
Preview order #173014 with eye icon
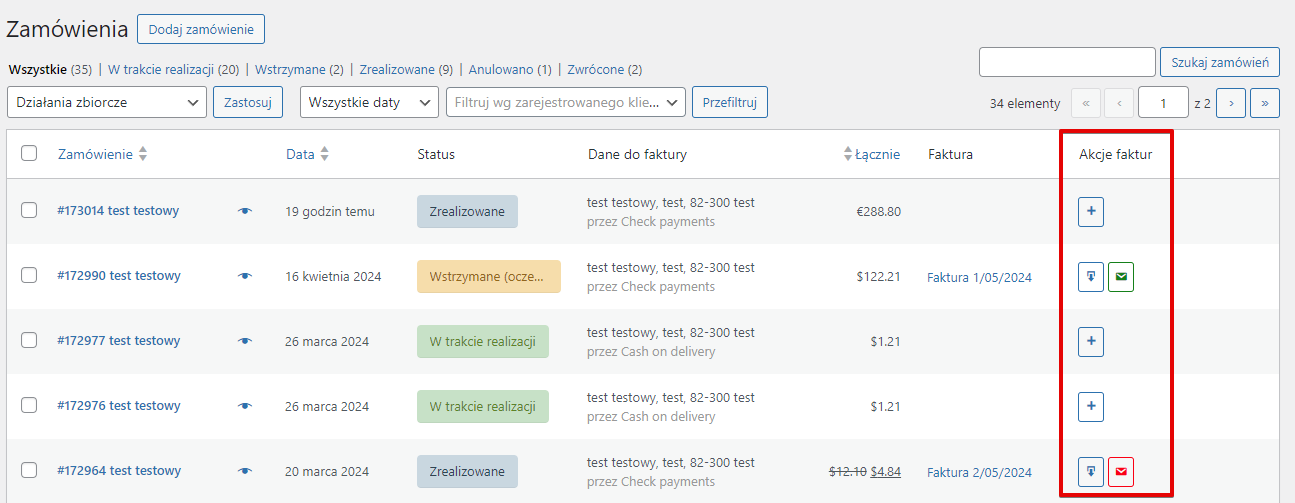point(245,211)
